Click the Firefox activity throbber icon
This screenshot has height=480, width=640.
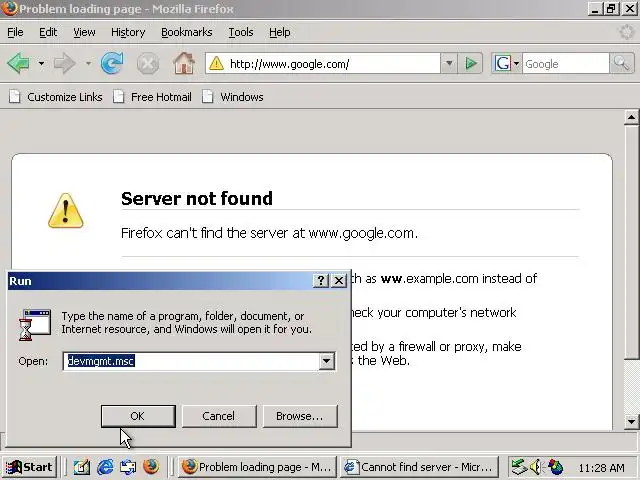click(626, 32)
